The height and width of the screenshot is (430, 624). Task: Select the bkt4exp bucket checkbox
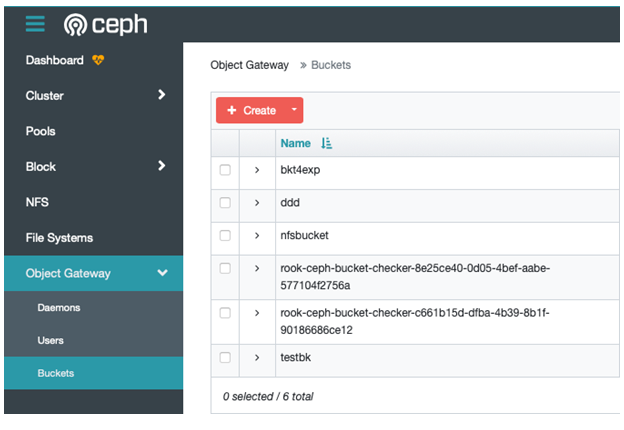point(225,170)
